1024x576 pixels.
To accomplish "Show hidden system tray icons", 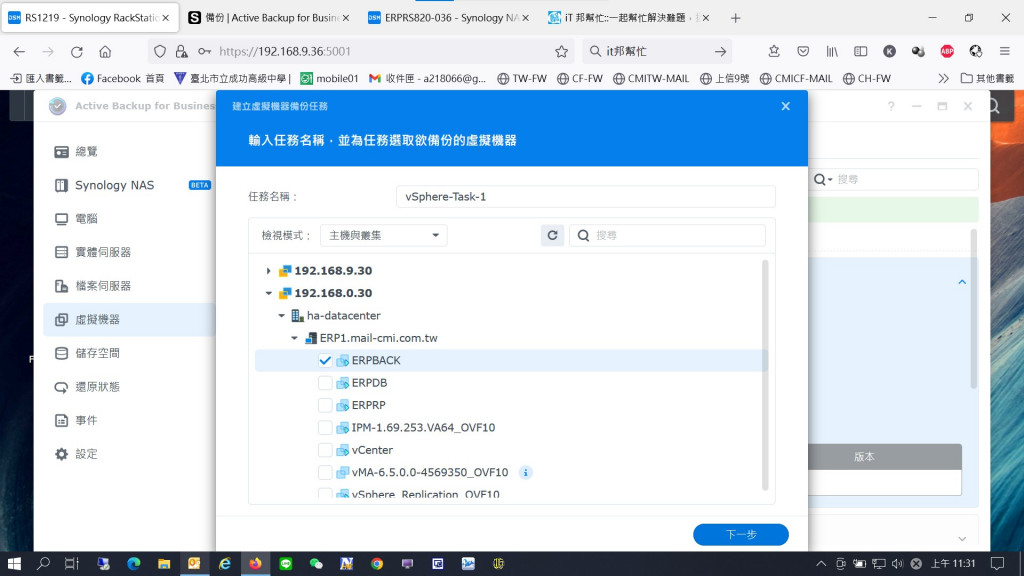I will [x=821, y=564].
